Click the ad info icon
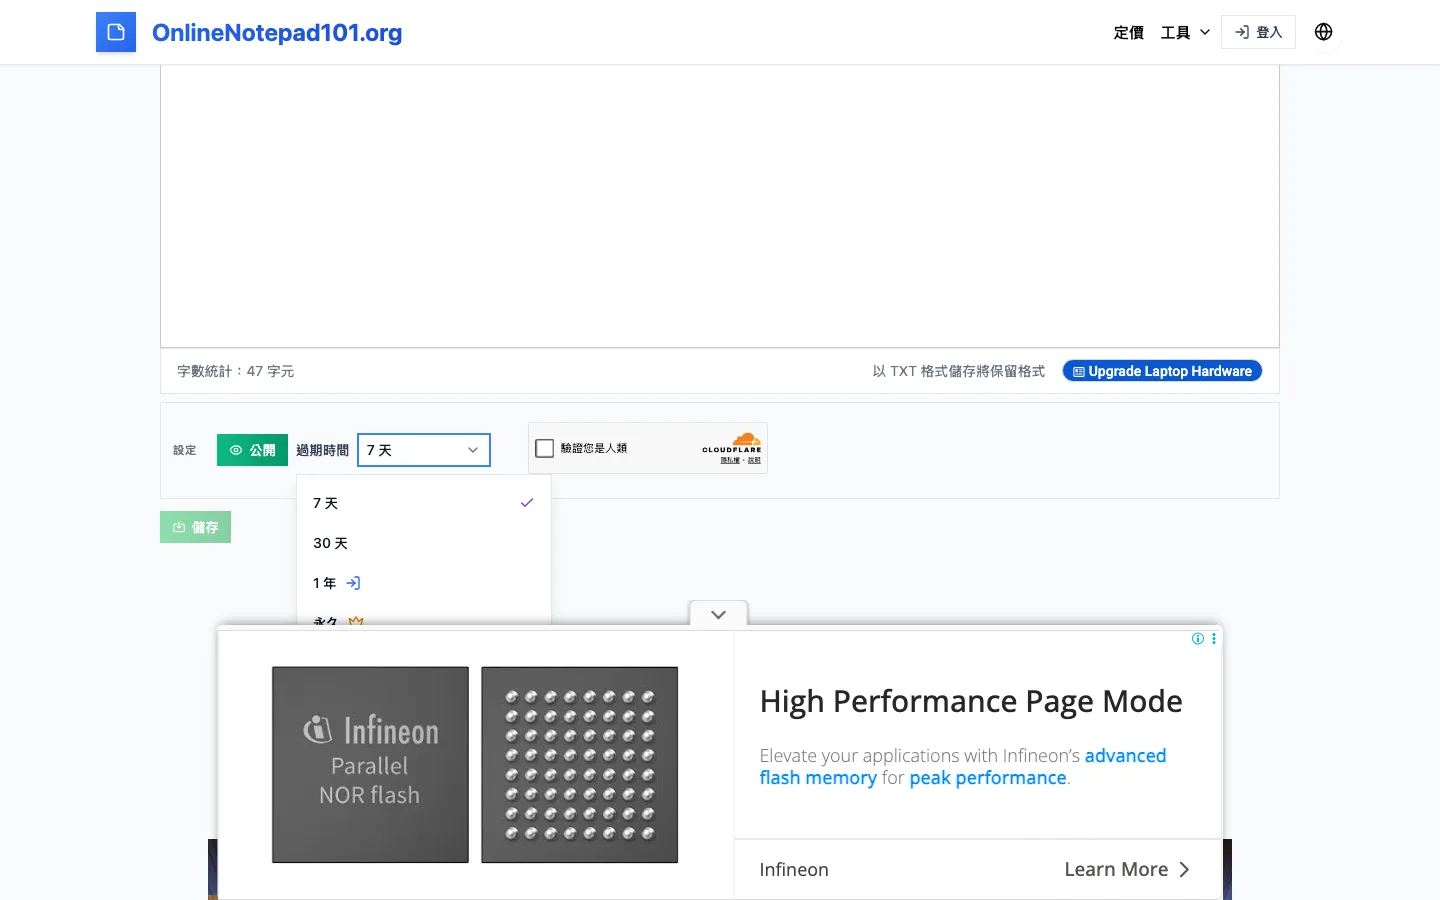 1198,638
